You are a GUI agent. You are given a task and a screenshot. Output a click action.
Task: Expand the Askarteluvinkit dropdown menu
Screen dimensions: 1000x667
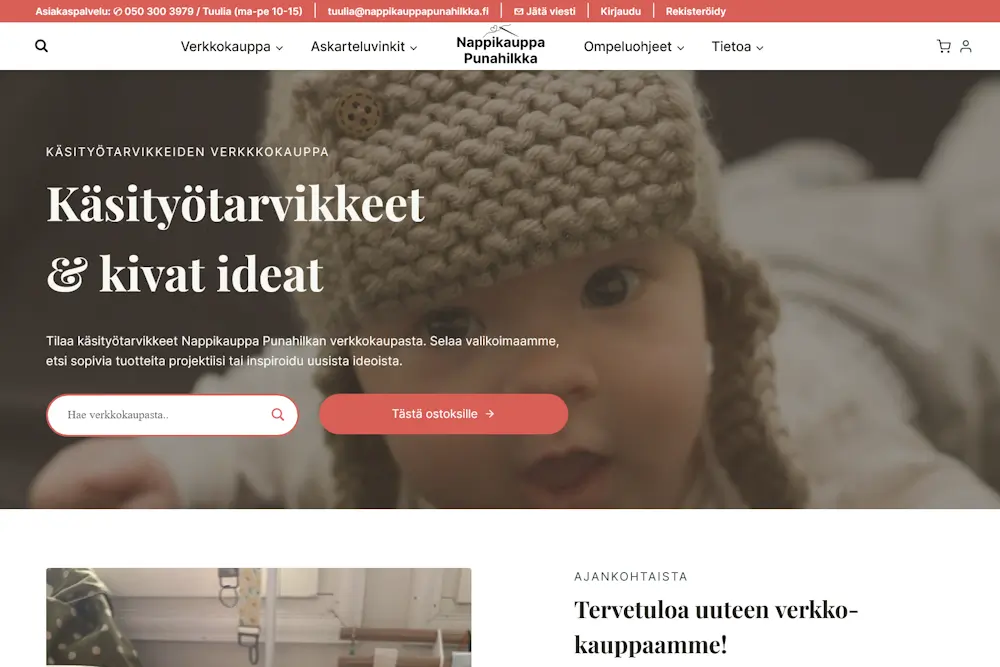pyautogui.click(x=364, y=47)
